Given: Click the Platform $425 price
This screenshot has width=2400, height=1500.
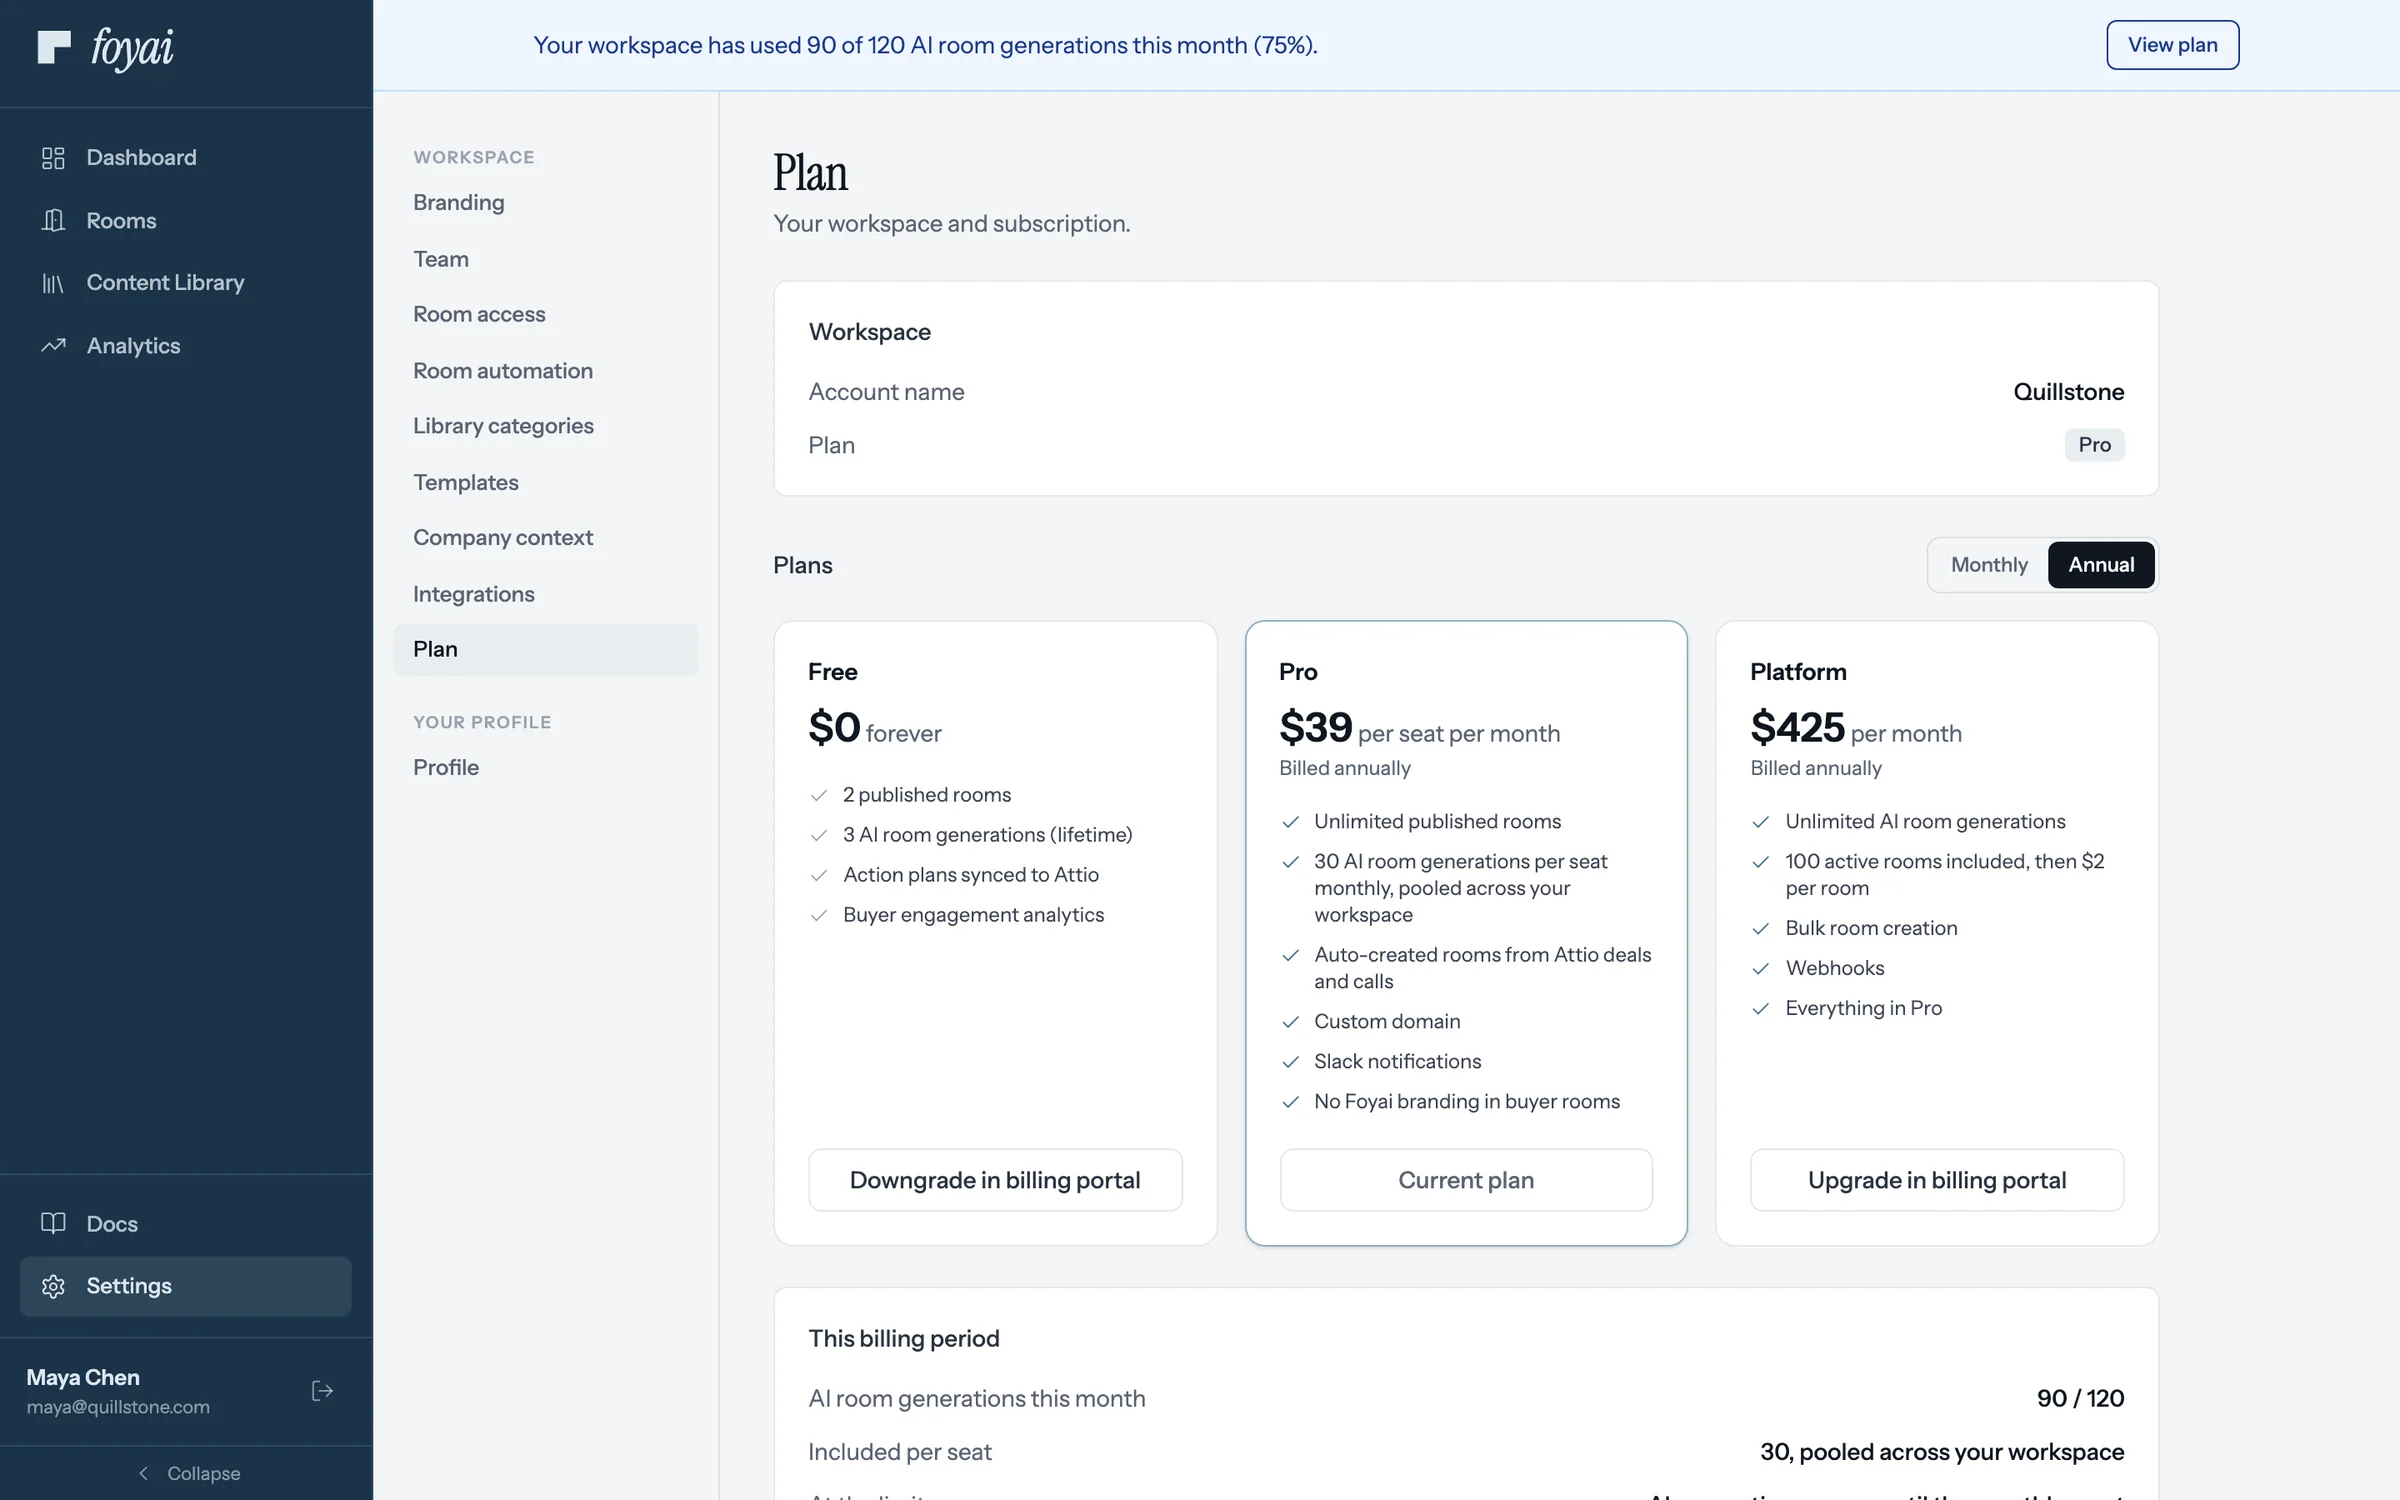Looking at the screenshot, I should [1797, 727].
